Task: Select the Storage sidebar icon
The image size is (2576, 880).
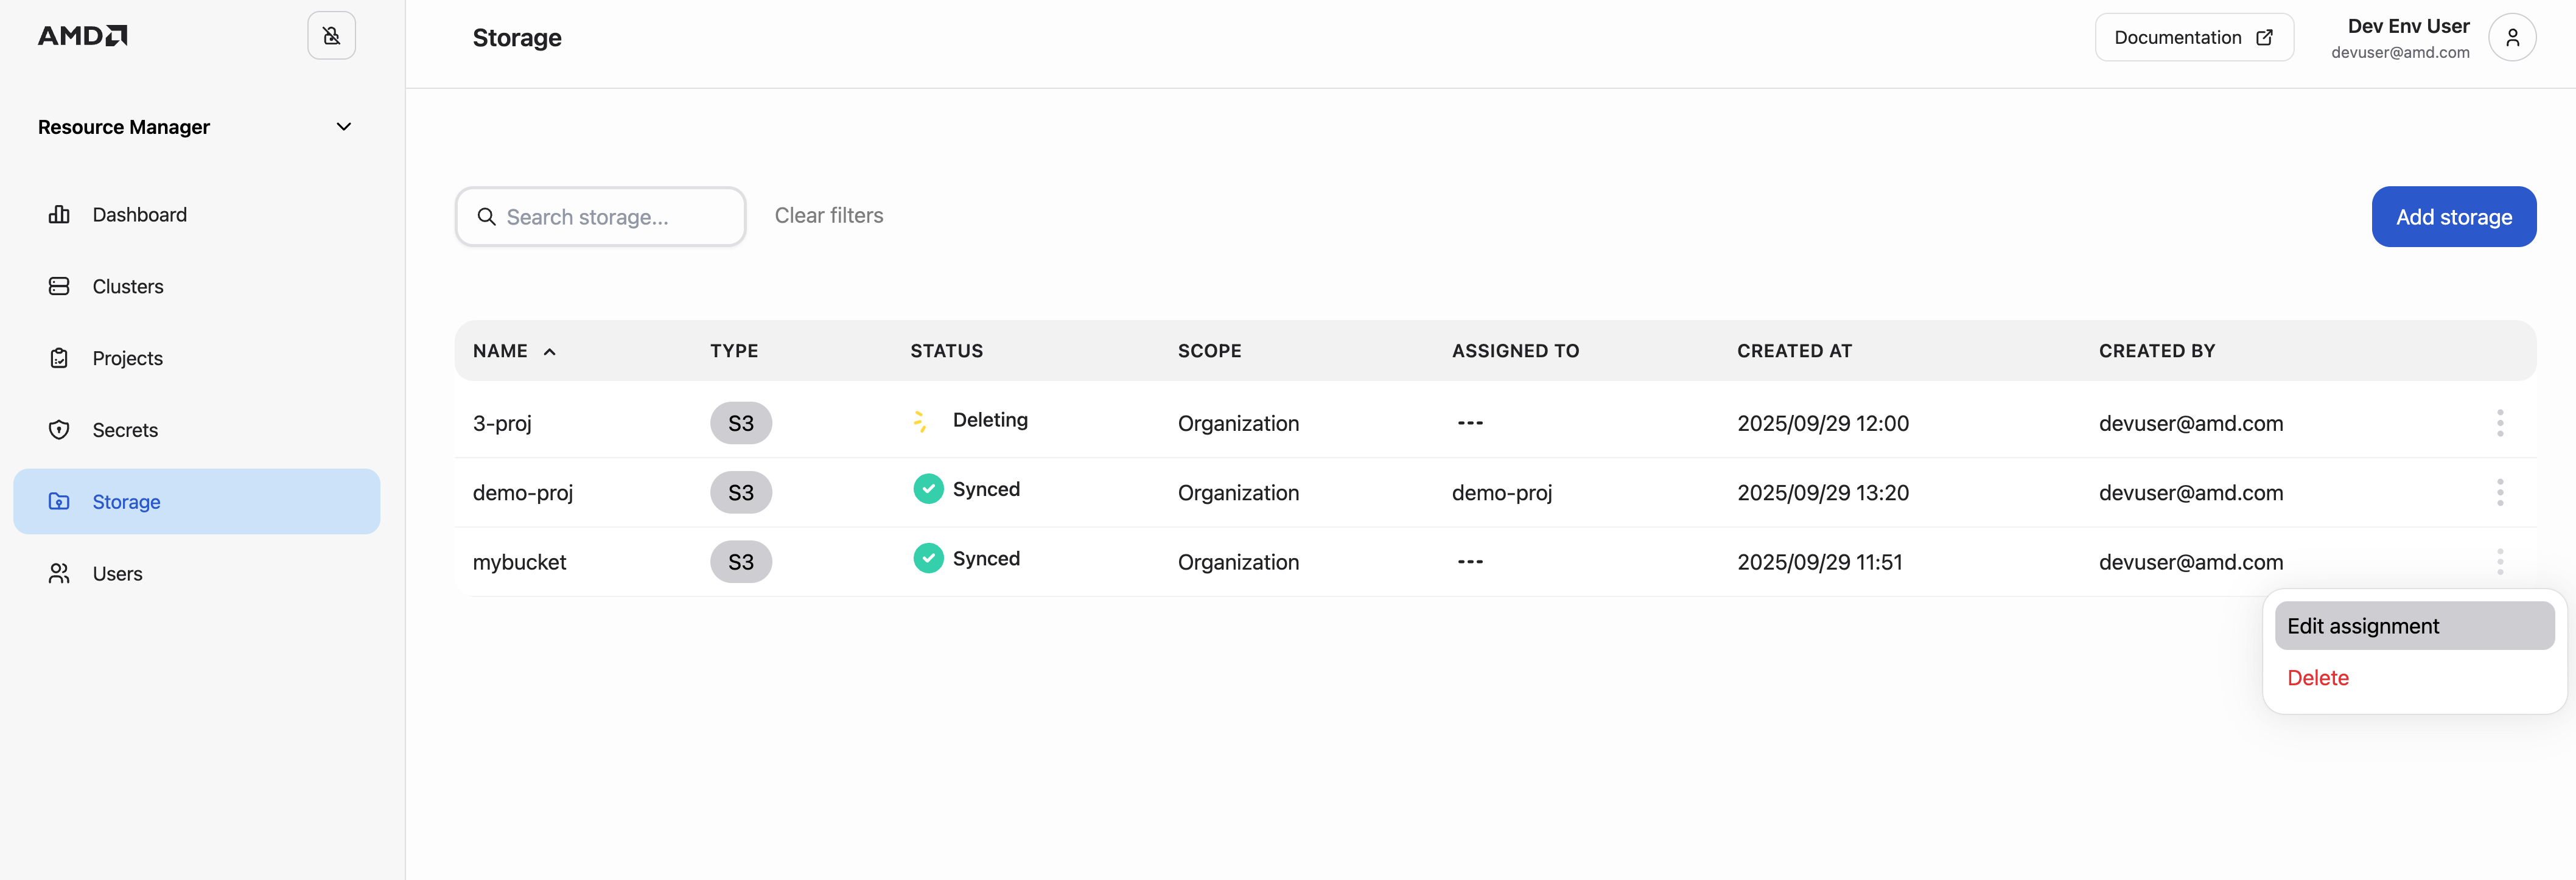Action: (60, 501)
